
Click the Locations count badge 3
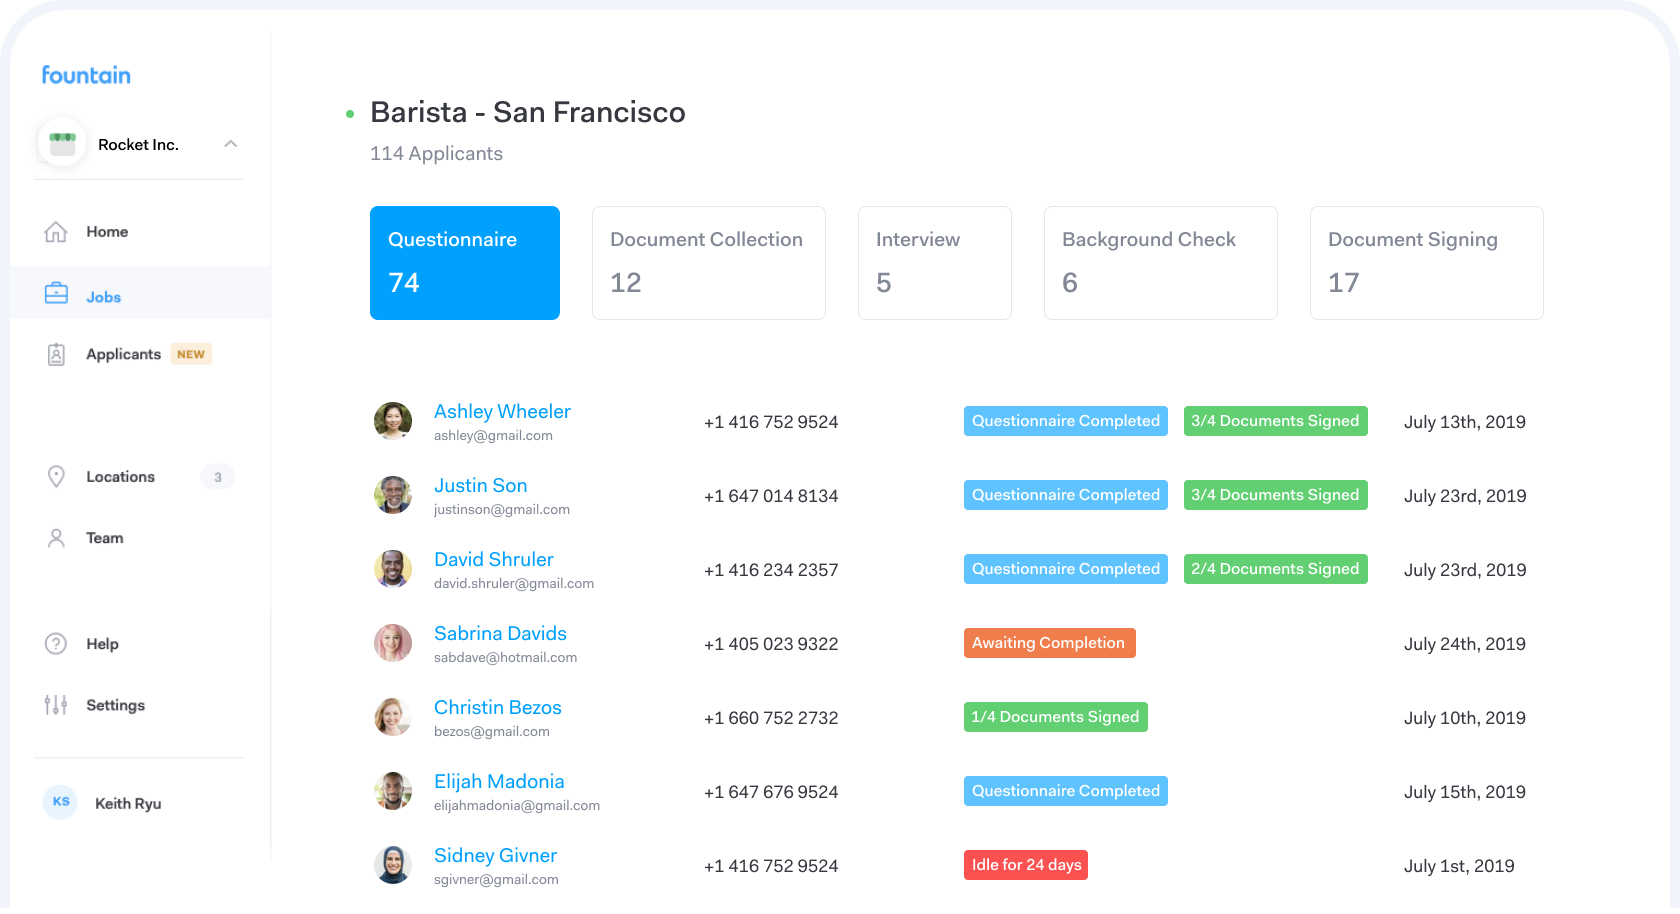point(218,477)
